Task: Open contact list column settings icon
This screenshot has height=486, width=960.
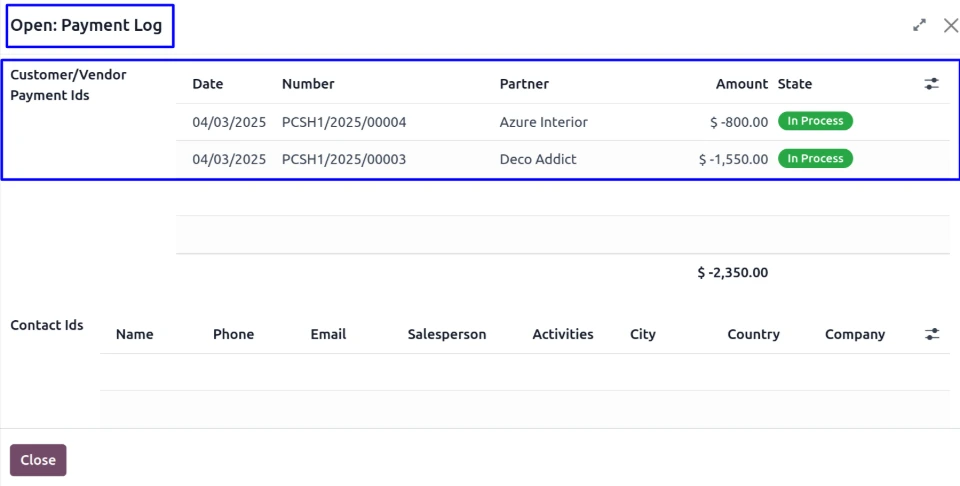Action: [x=931, y=334]
